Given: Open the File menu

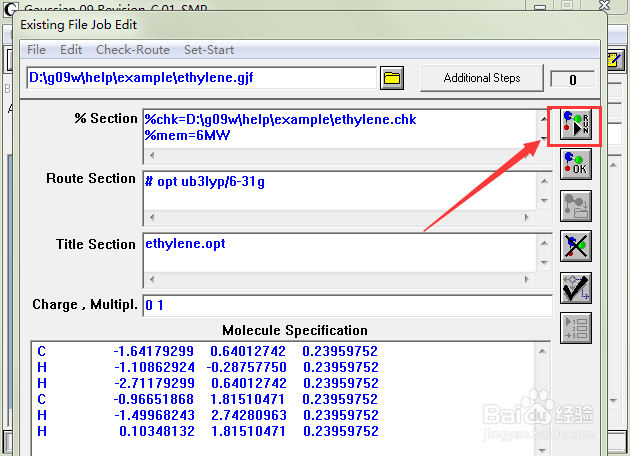Looking at the screenshot, I should click(x=36, y=50).
